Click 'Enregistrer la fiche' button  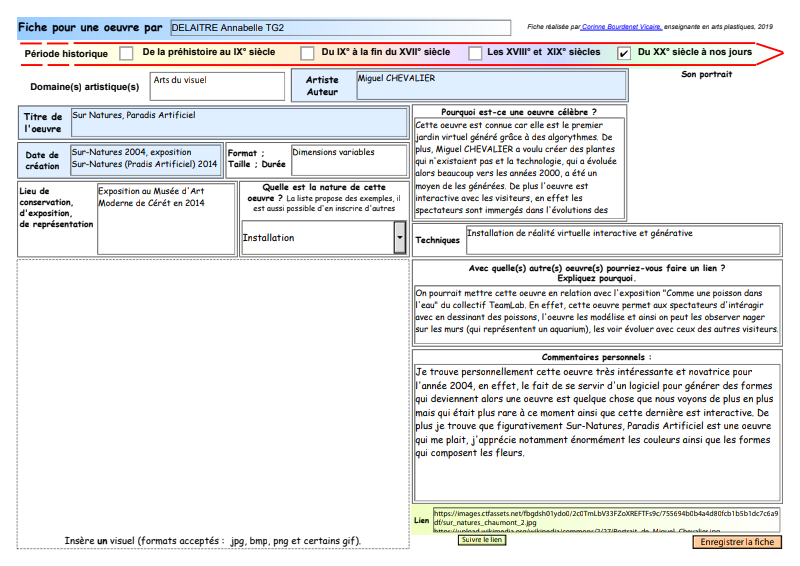[x=737, y=542]
